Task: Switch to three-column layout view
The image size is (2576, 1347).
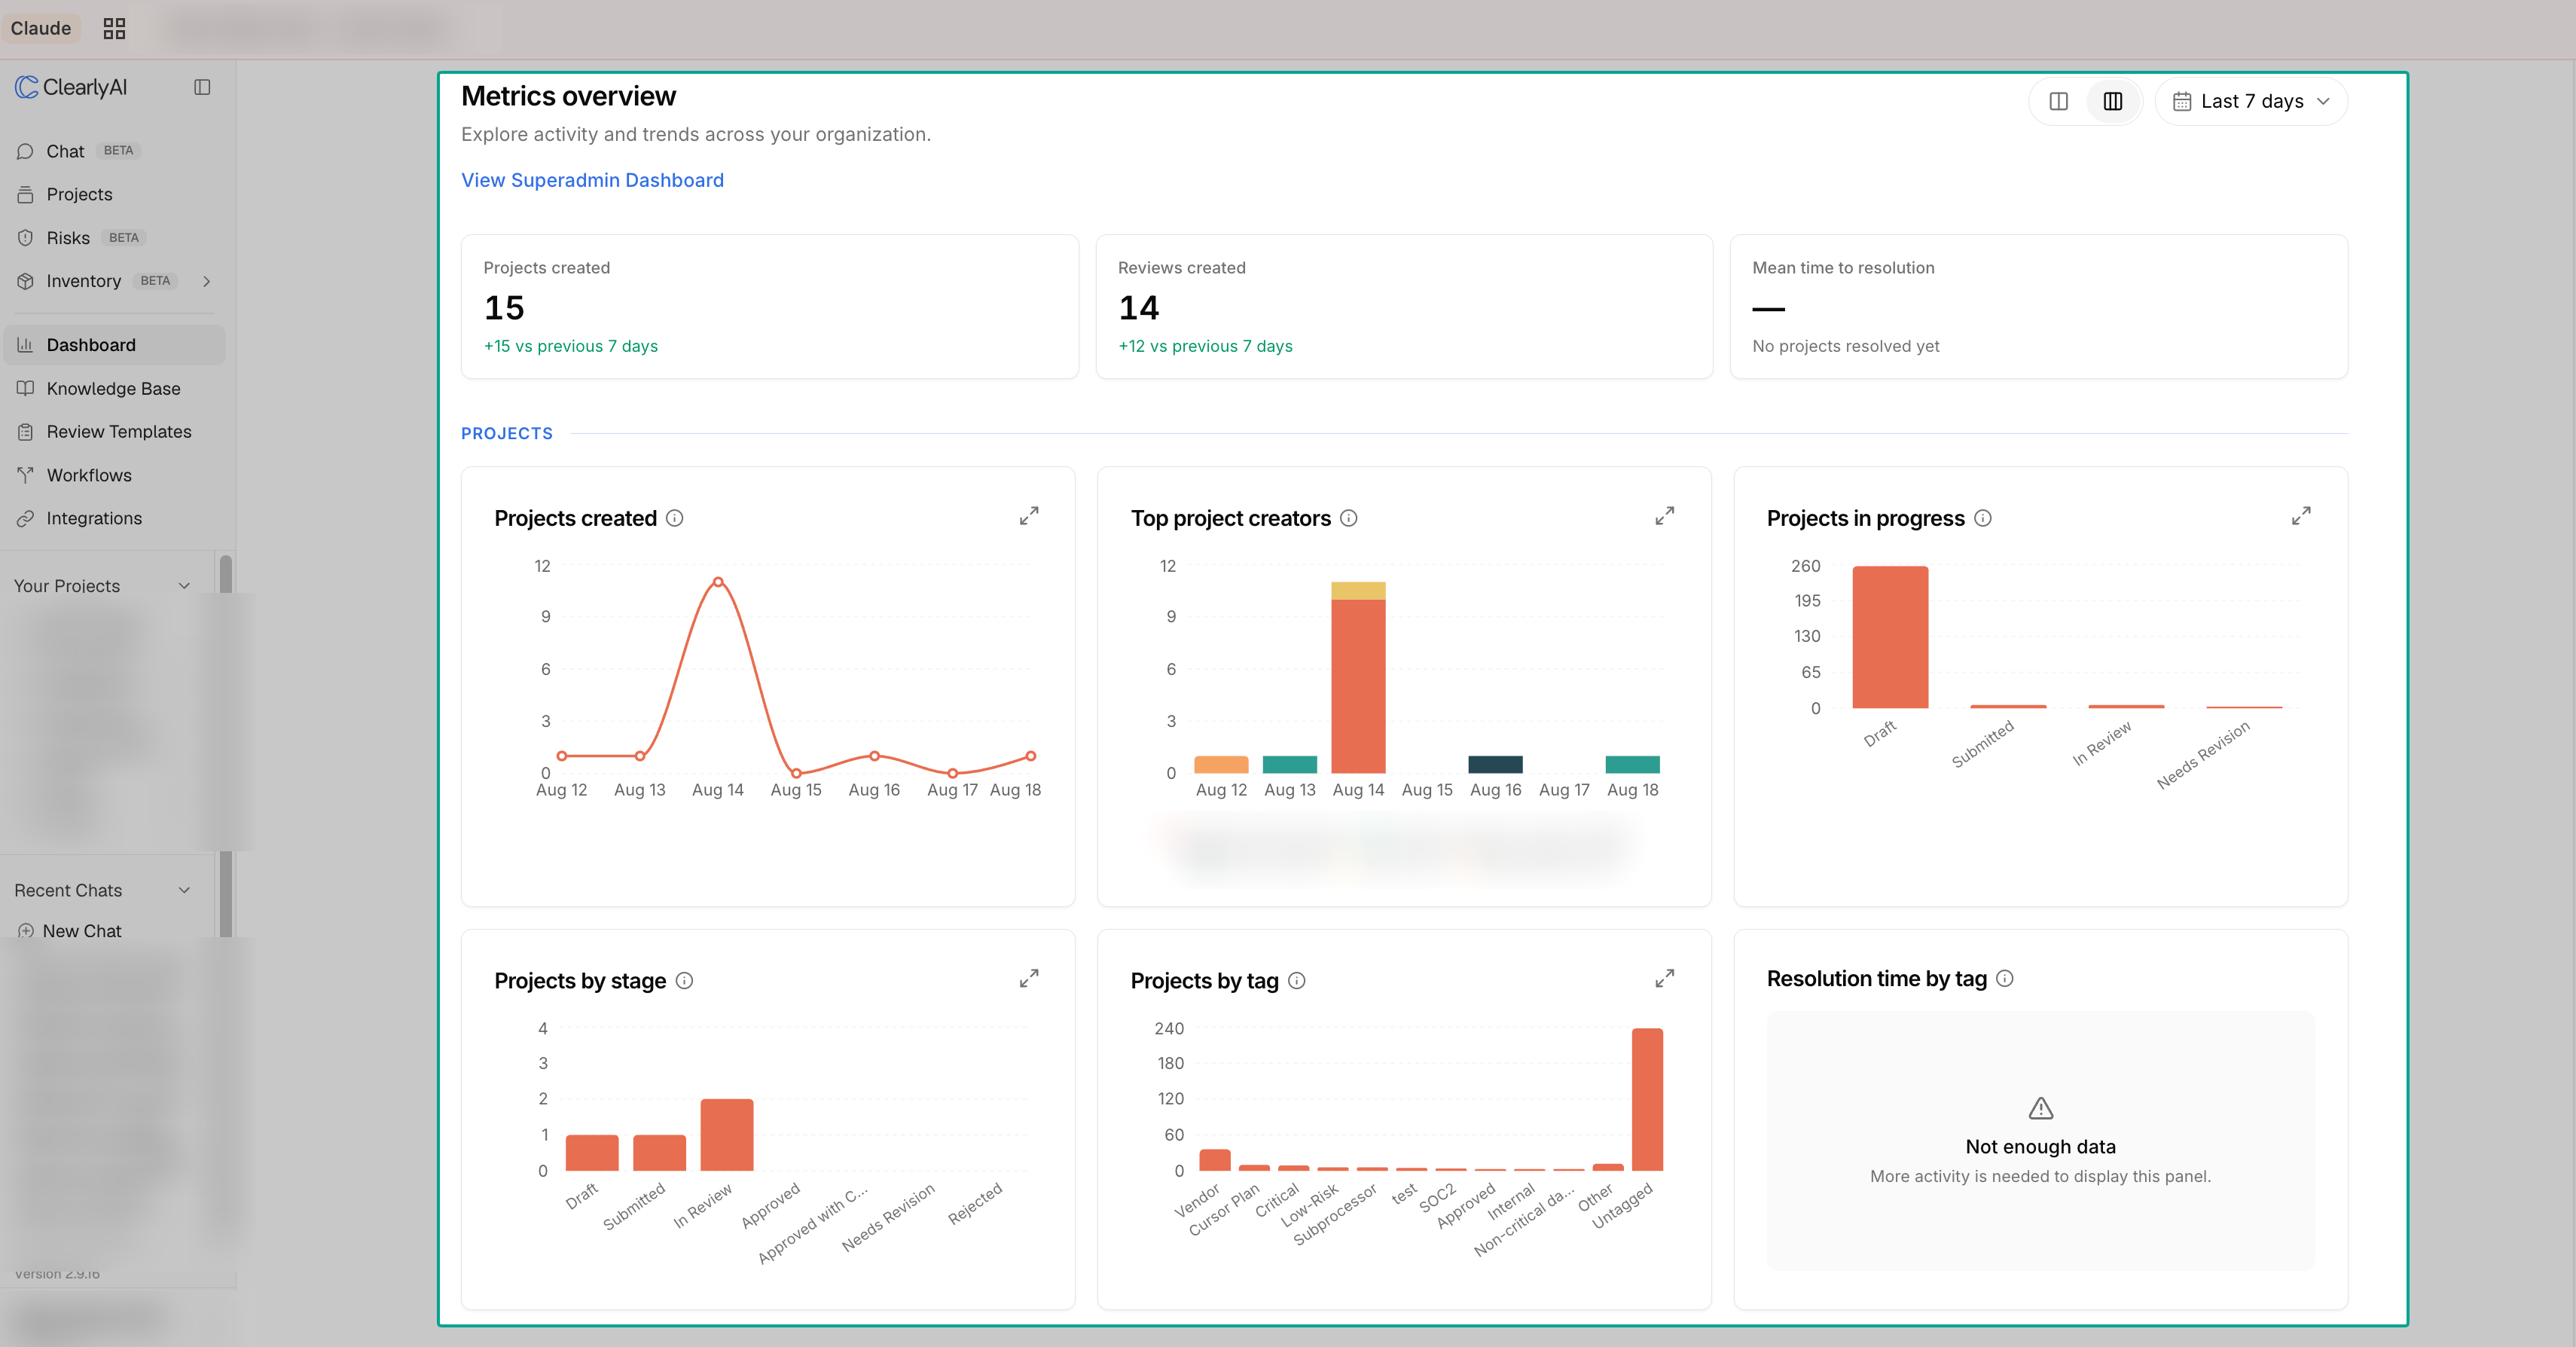Action: coord(2113,101)
